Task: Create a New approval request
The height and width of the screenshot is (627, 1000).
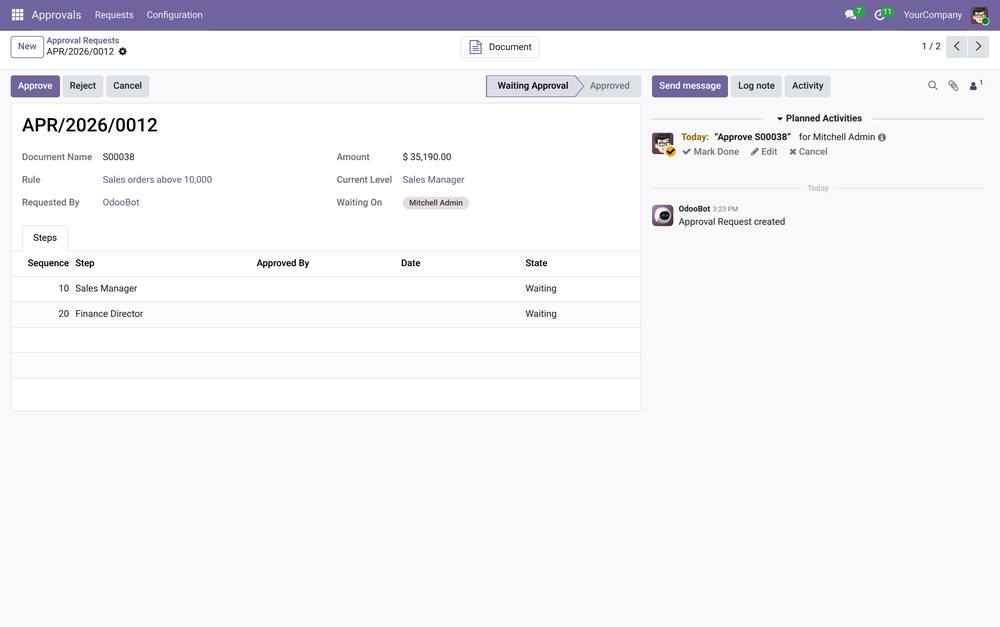Action: click(x=27, y=47)
